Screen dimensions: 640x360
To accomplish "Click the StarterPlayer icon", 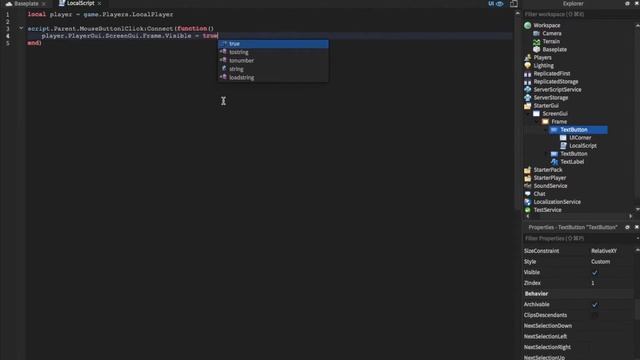I will [x=527, y=178].
